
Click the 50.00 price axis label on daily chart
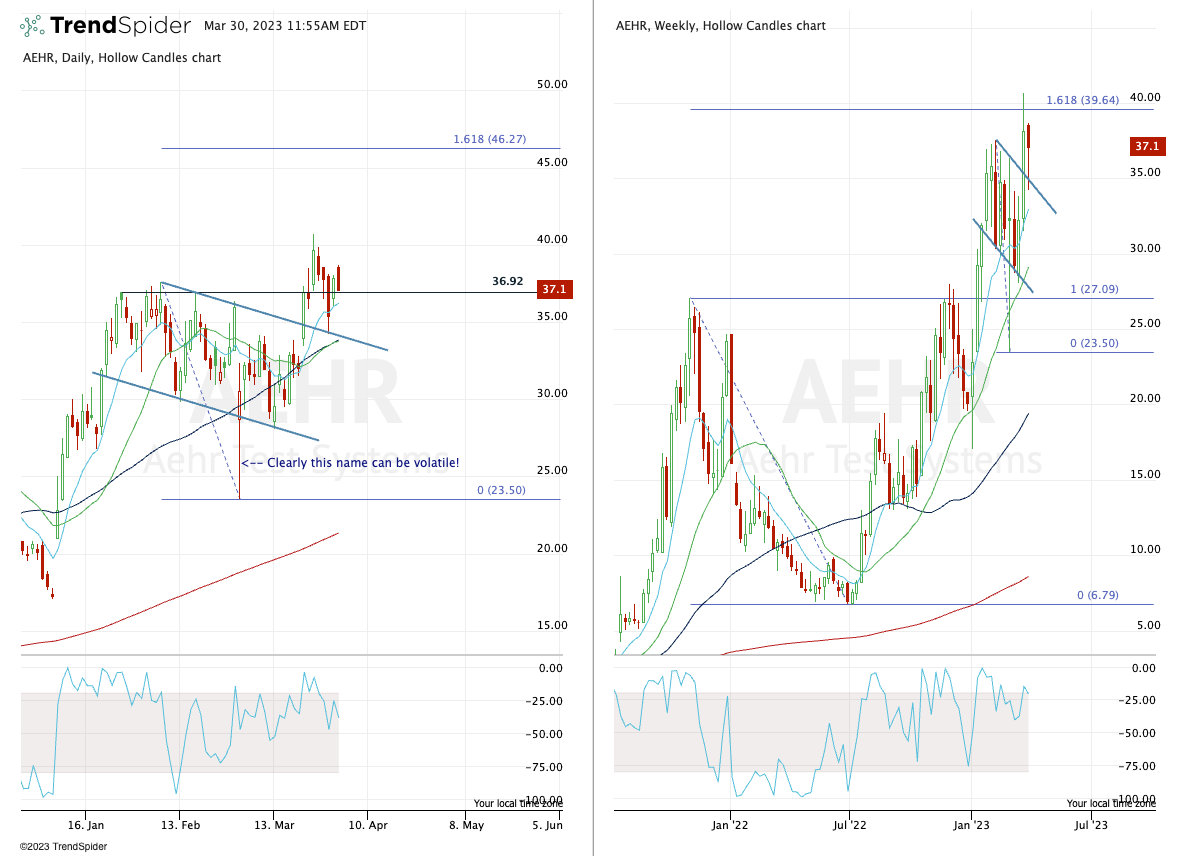[x=552, y=84]
